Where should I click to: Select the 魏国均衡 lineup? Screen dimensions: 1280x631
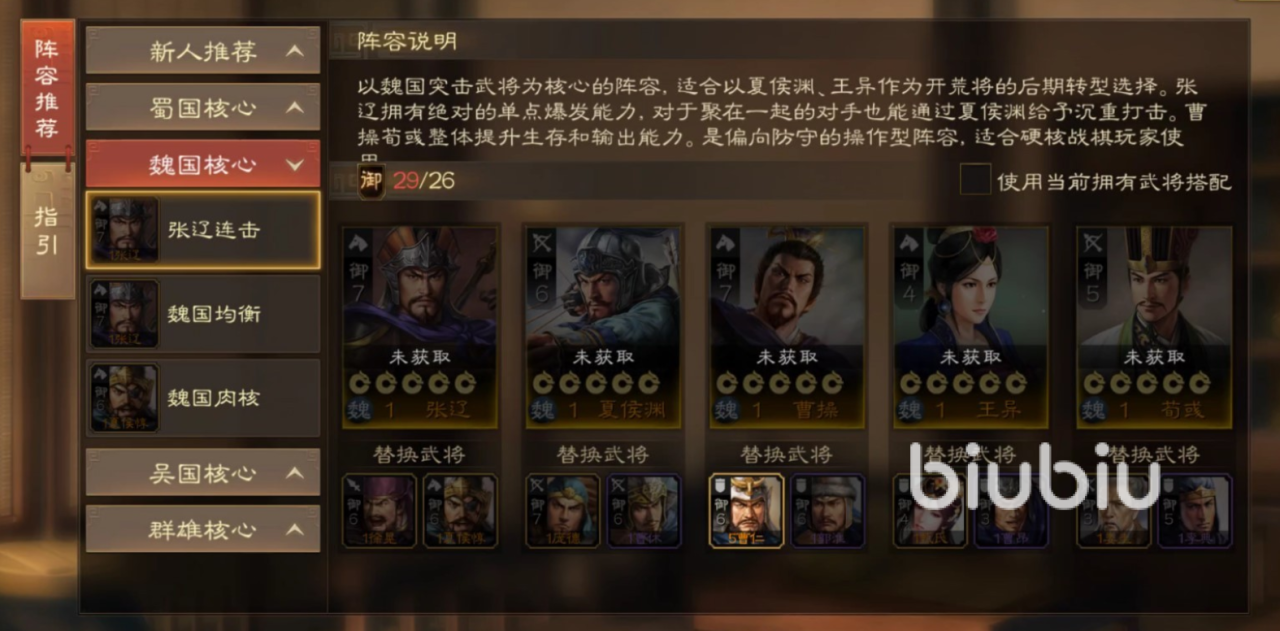203,314
